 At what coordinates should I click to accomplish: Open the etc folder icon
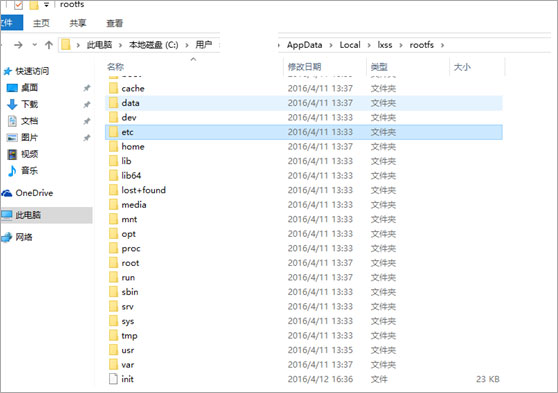113,132
